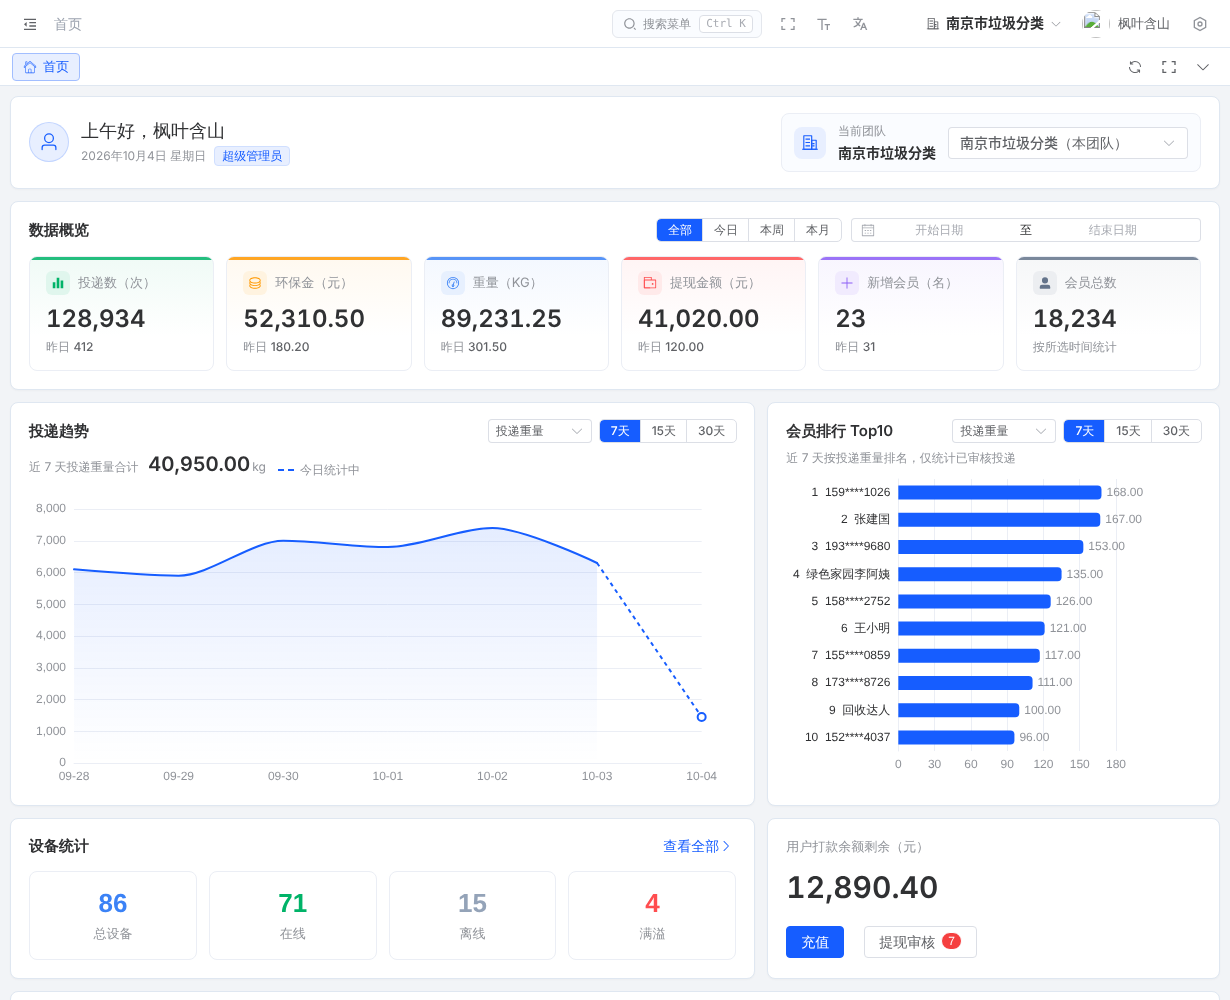This screenshot has height=1000, width=1230.
Task: Open the 南京市垃圾分类（本团队）selector
Action: (x=1068, y=143)
